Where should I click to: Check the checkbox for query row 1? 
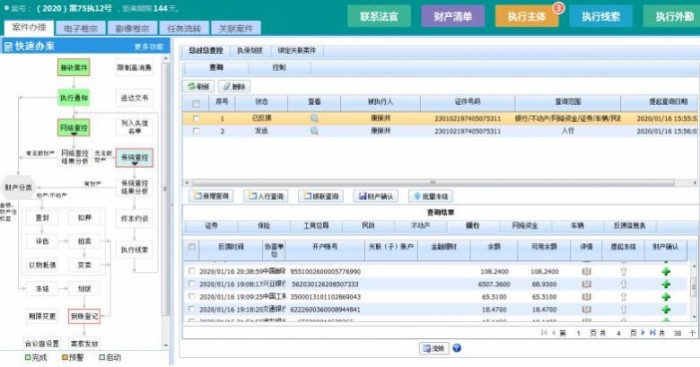pyautogui.click(x=196, y=118)
